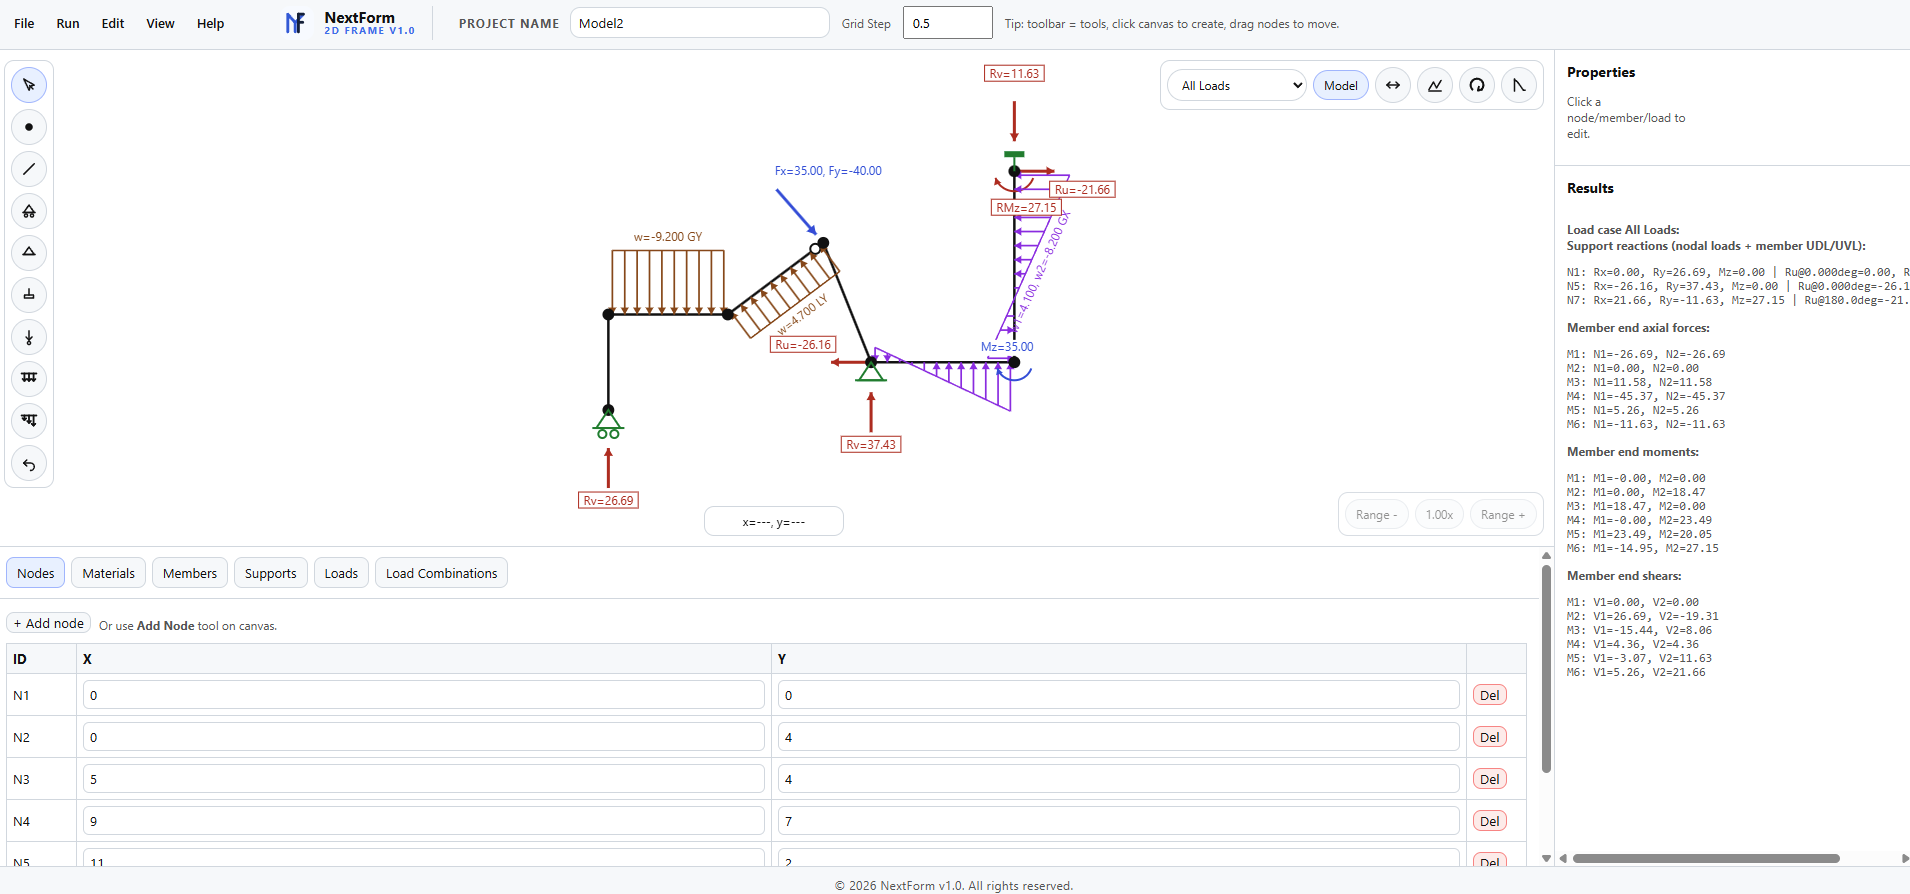Click the results panel horizontal scrollbar
Viewport: 1910px width, 894px height.
pyautogui.click(x=1706, y=858)
